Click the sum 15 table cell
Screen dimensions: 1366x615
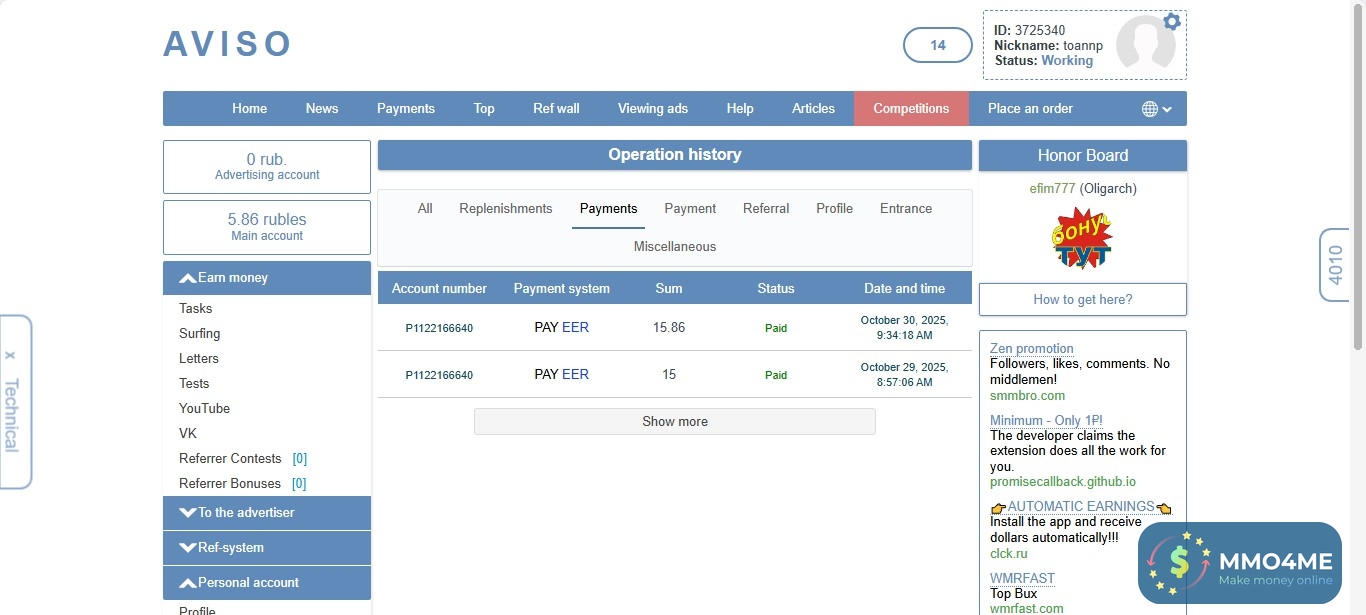pyautogui.click(x=669, y=375)
